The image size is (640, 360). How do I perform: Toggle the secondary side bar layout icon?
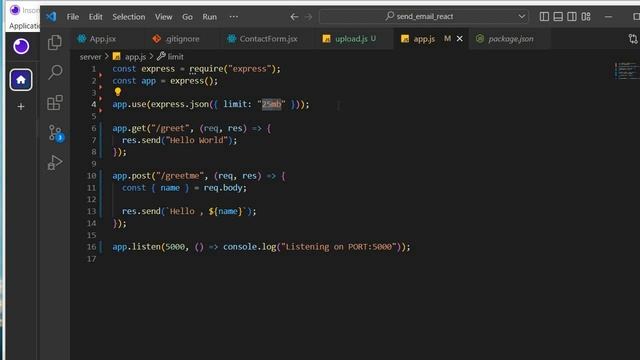[572, 16]
